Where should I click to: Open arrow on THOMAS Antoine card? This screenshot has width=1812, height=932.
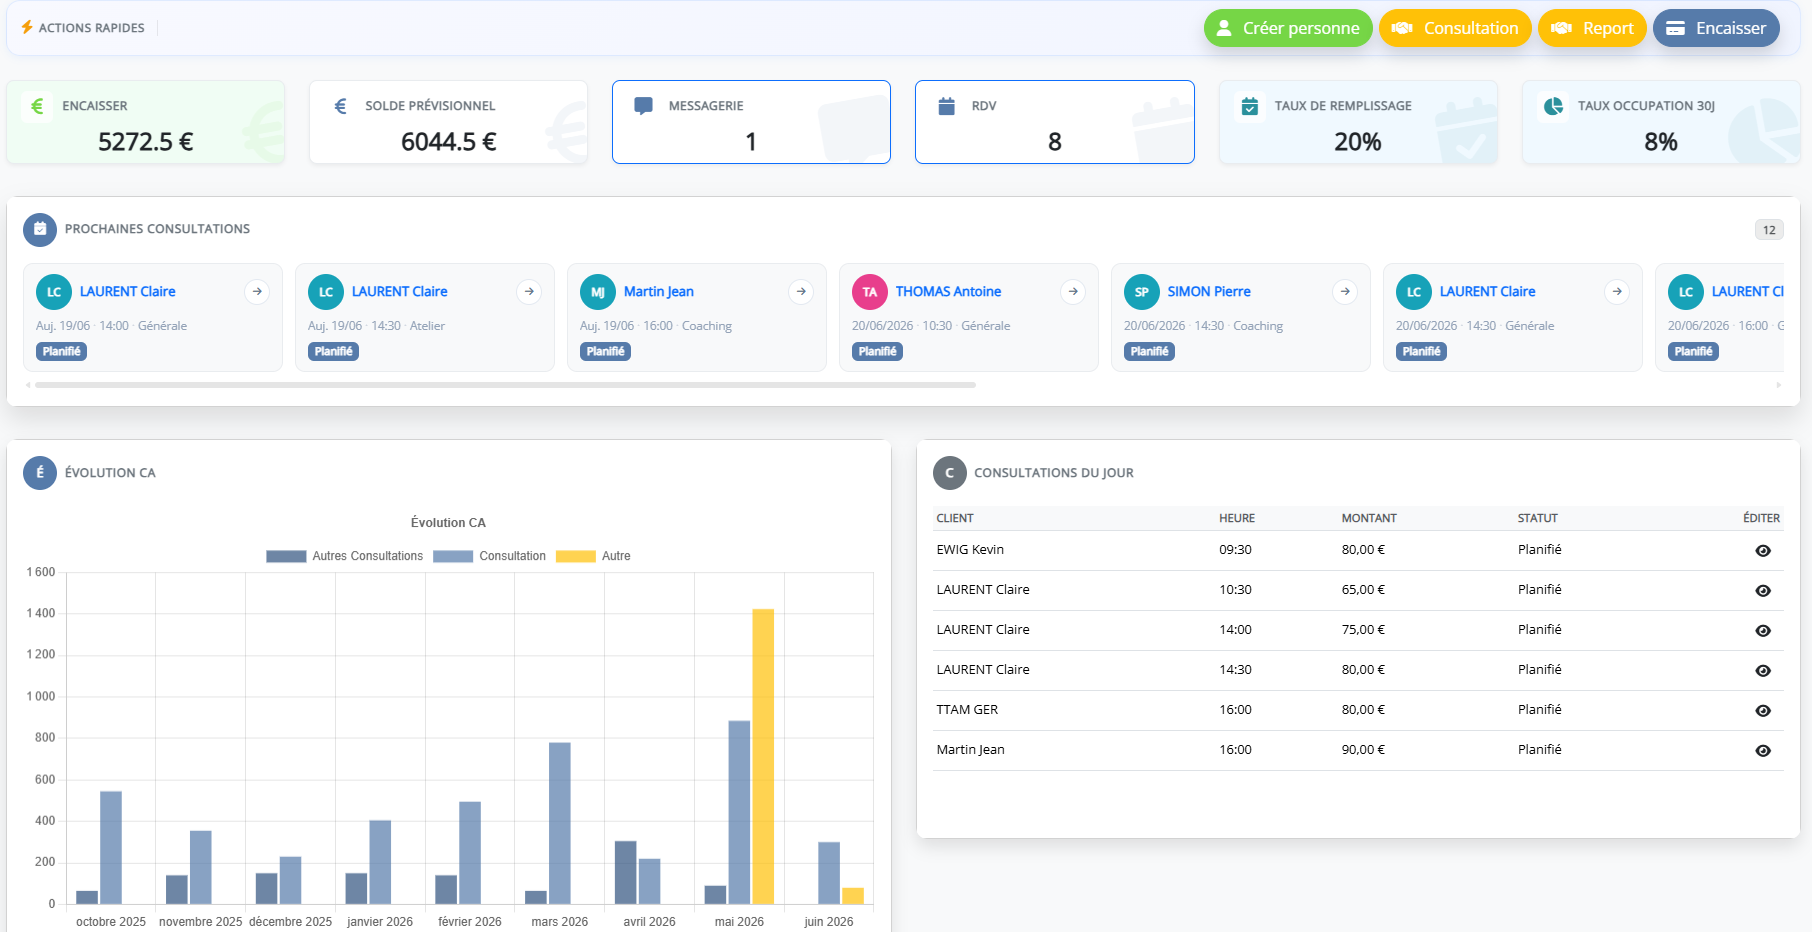1073,292
